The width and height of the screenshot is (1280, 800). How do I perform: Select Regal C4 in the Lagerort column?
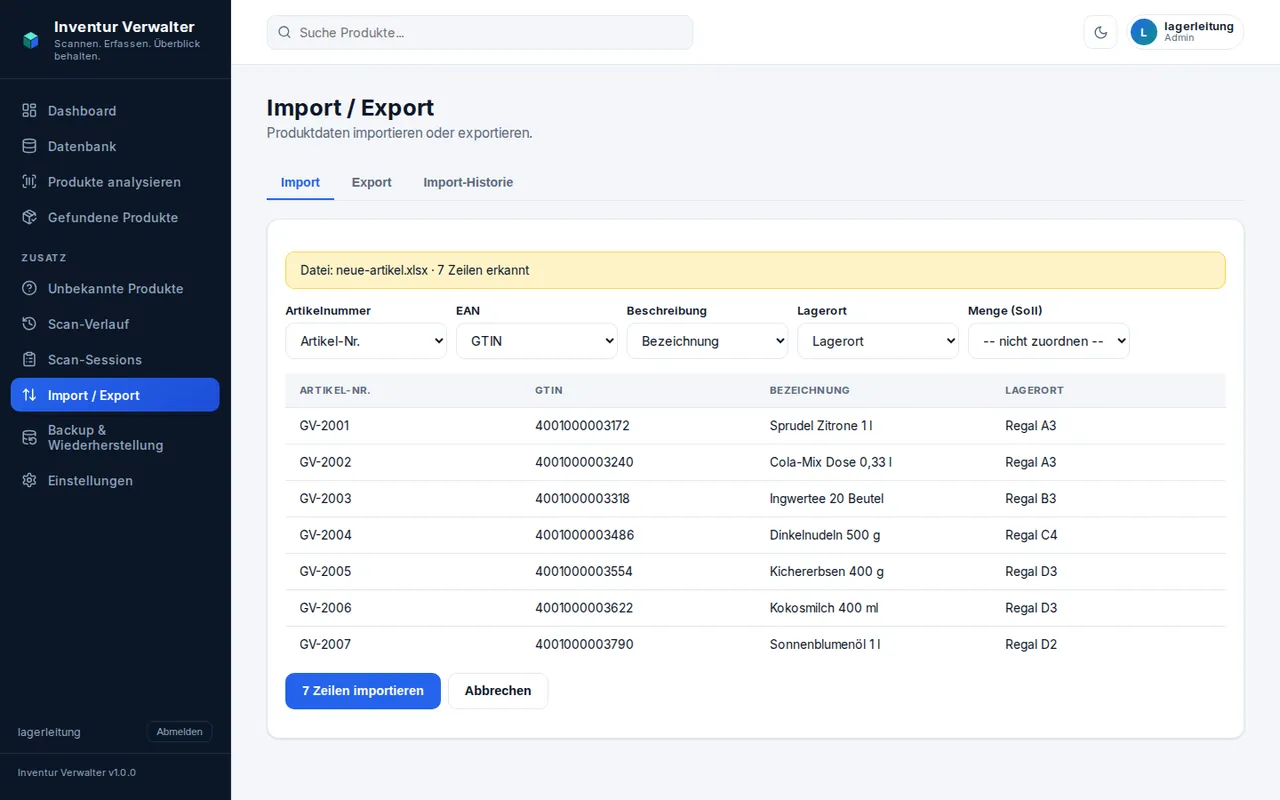1031,535
